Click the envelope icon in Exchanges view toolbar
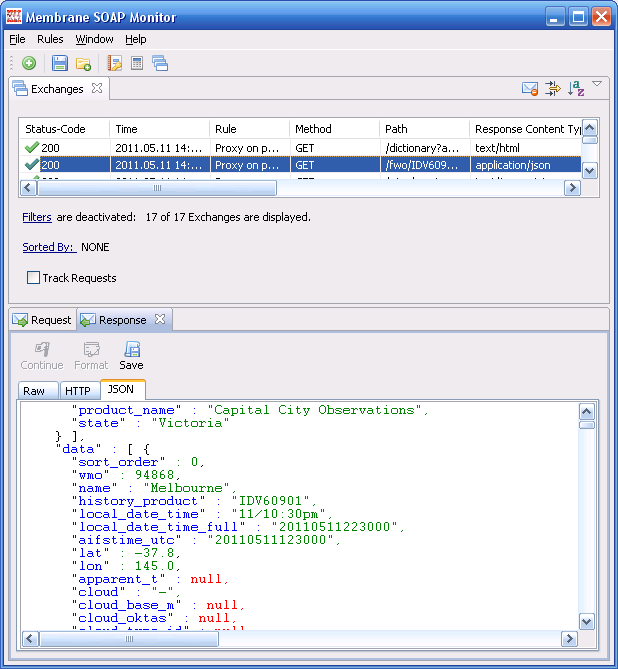The image size is (618, 669). pos(530,89)
